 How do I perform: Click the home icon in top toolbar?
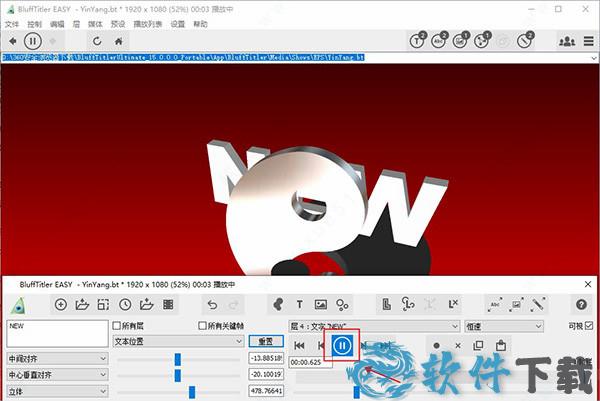click(x=119, y=41)
